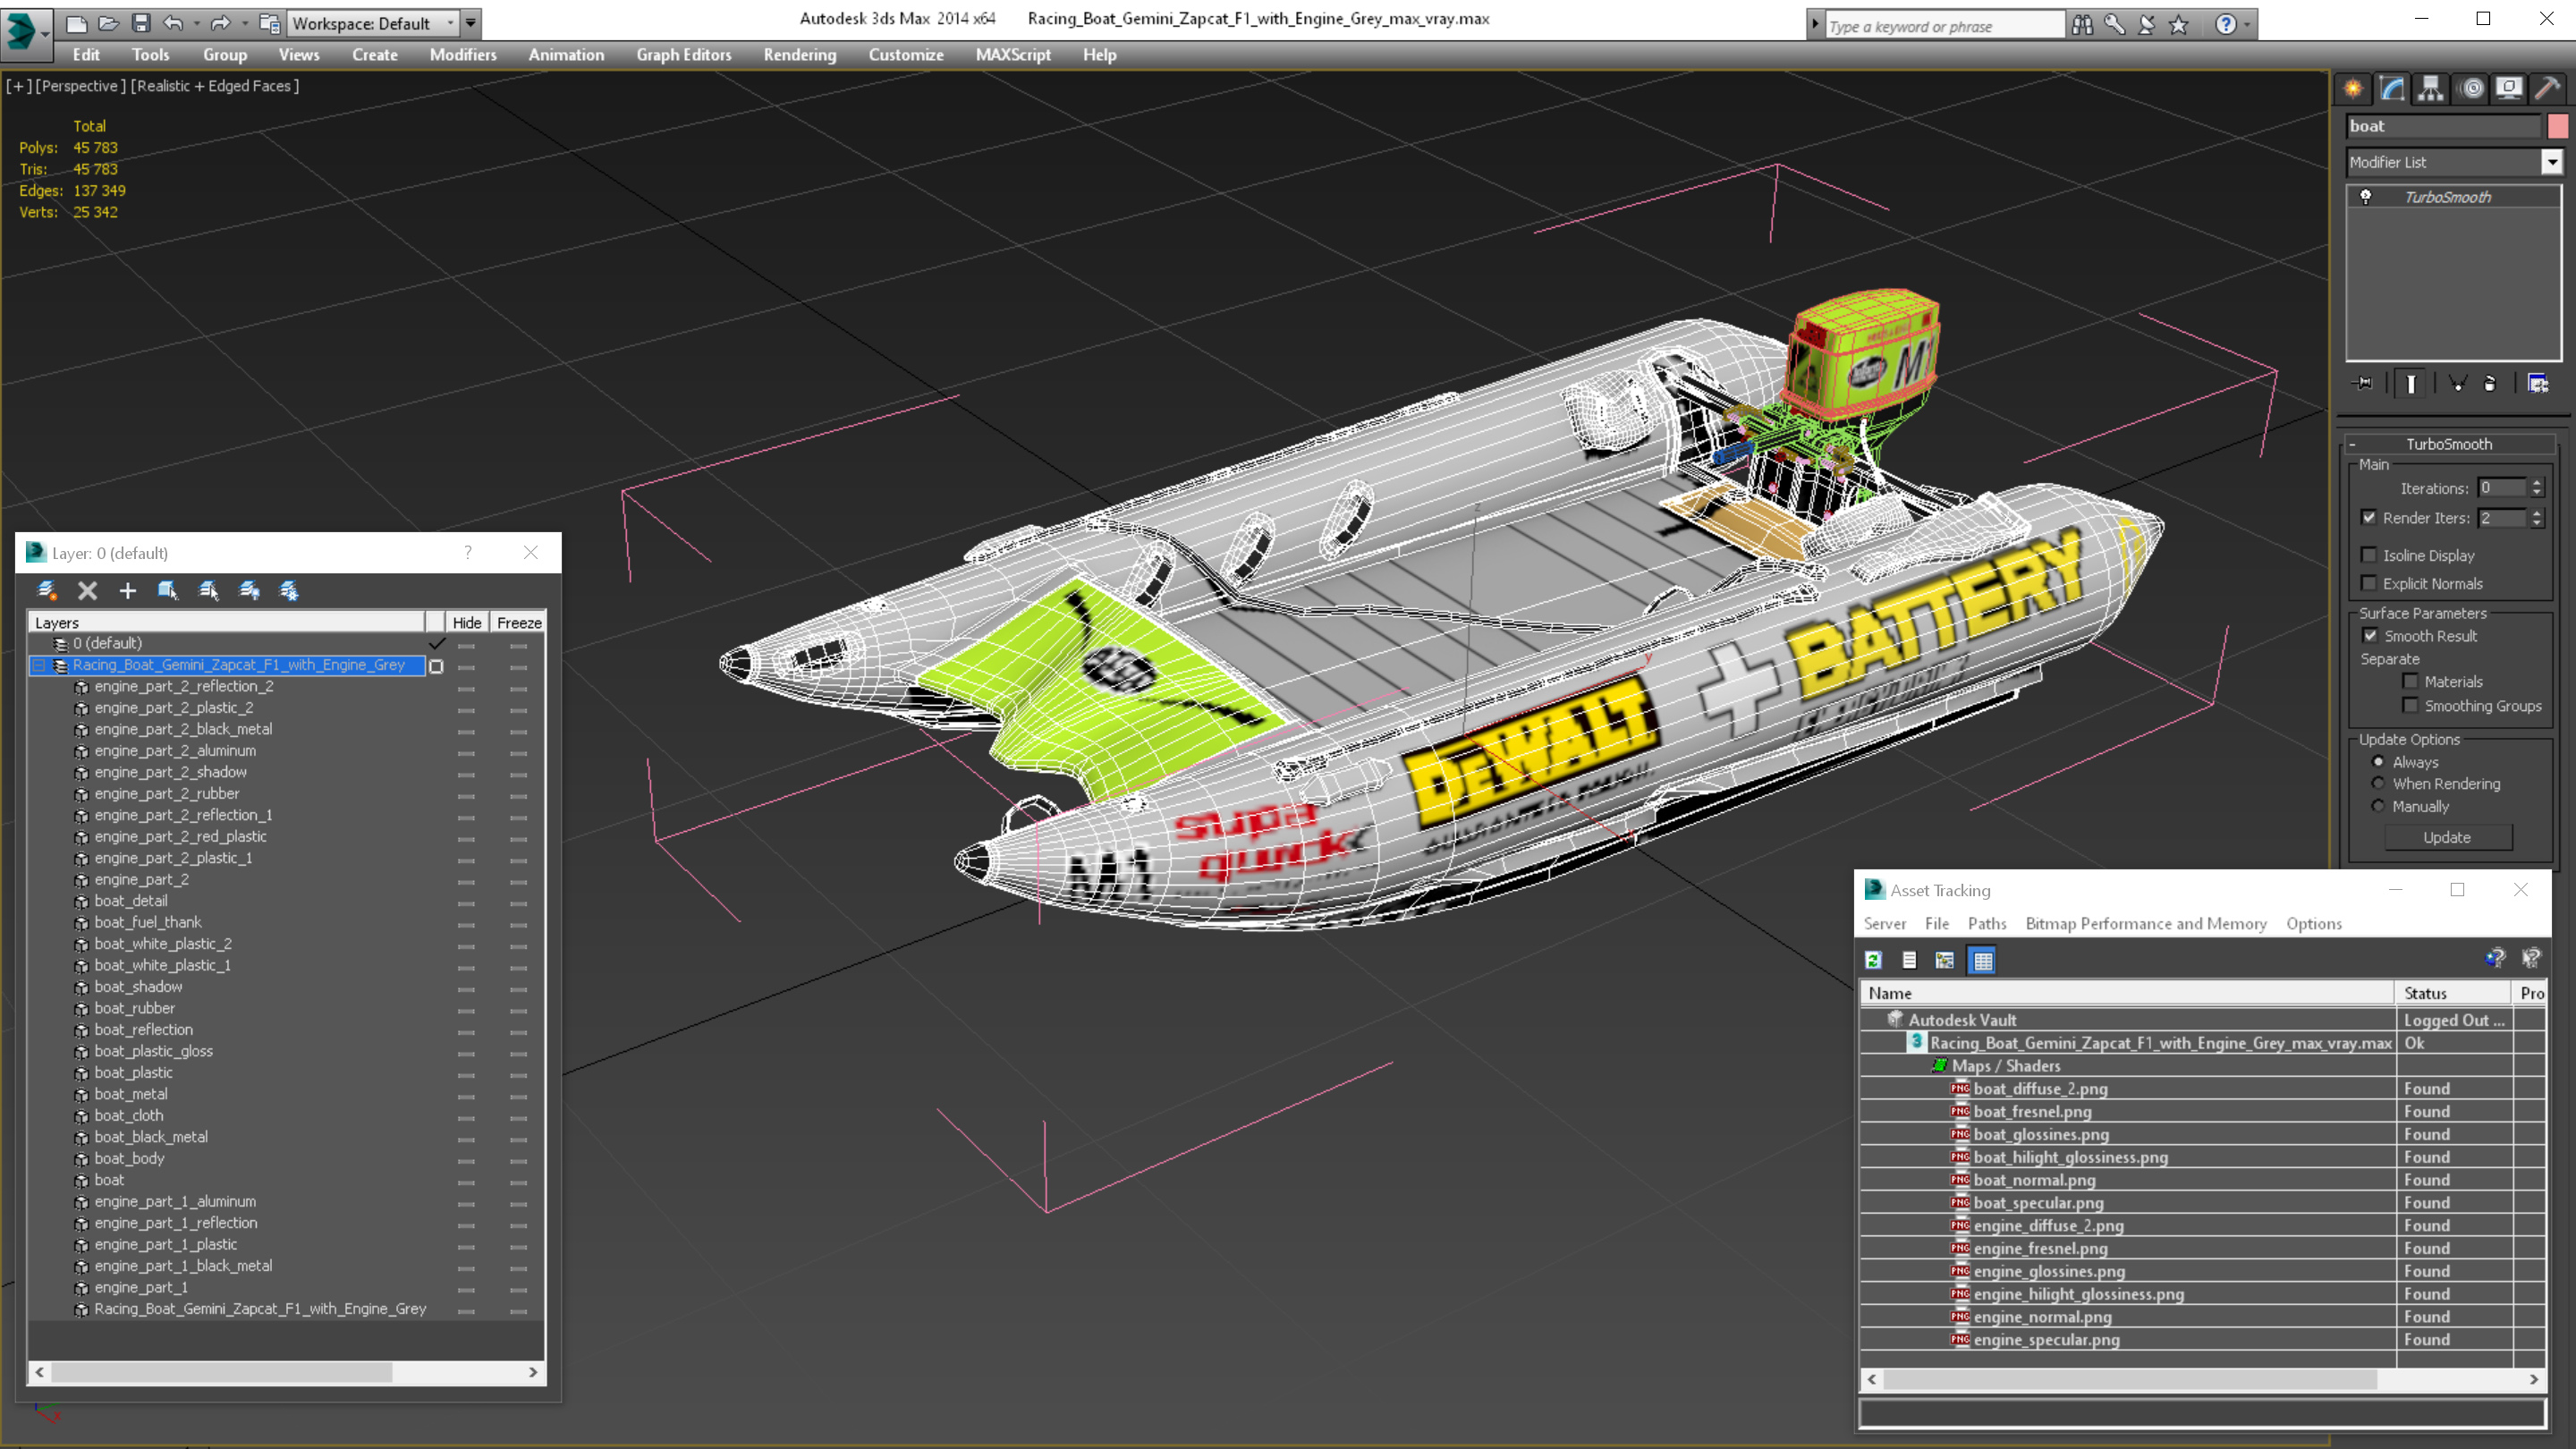
Task: Click the Freeze column header in Layer dialog
Action: tap(519, 622)
